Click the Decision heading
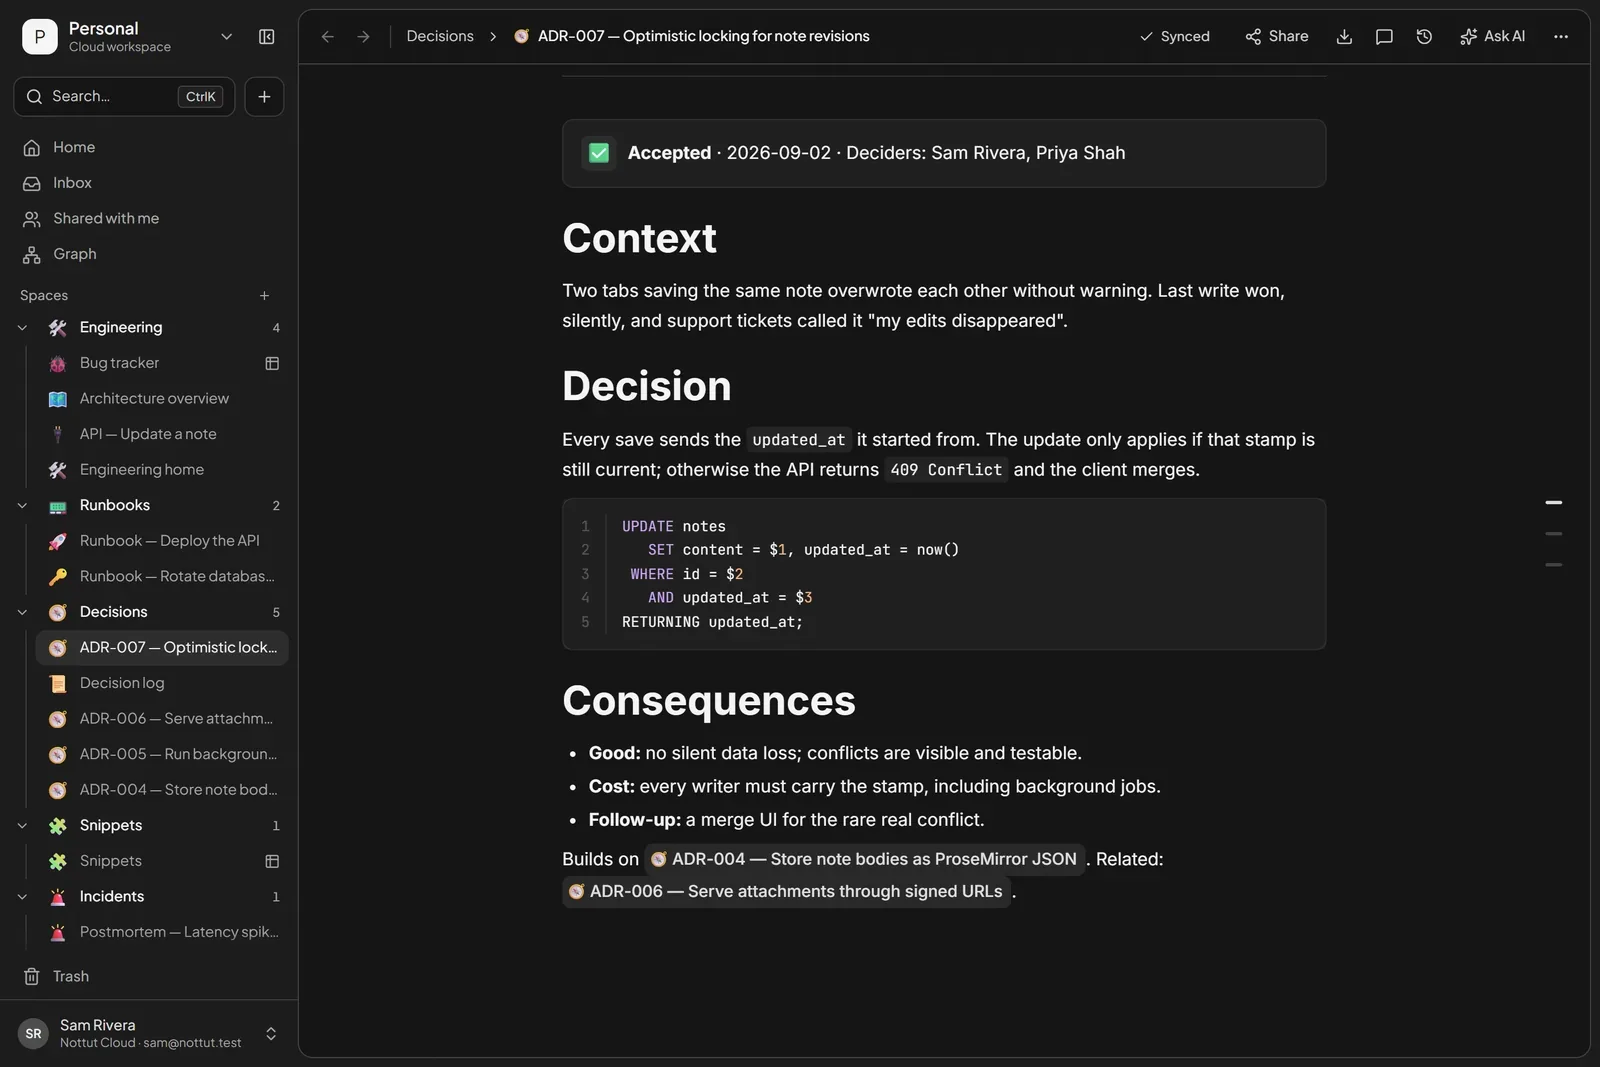Viewport: 1600px width, 1067px height. point(646,387)
